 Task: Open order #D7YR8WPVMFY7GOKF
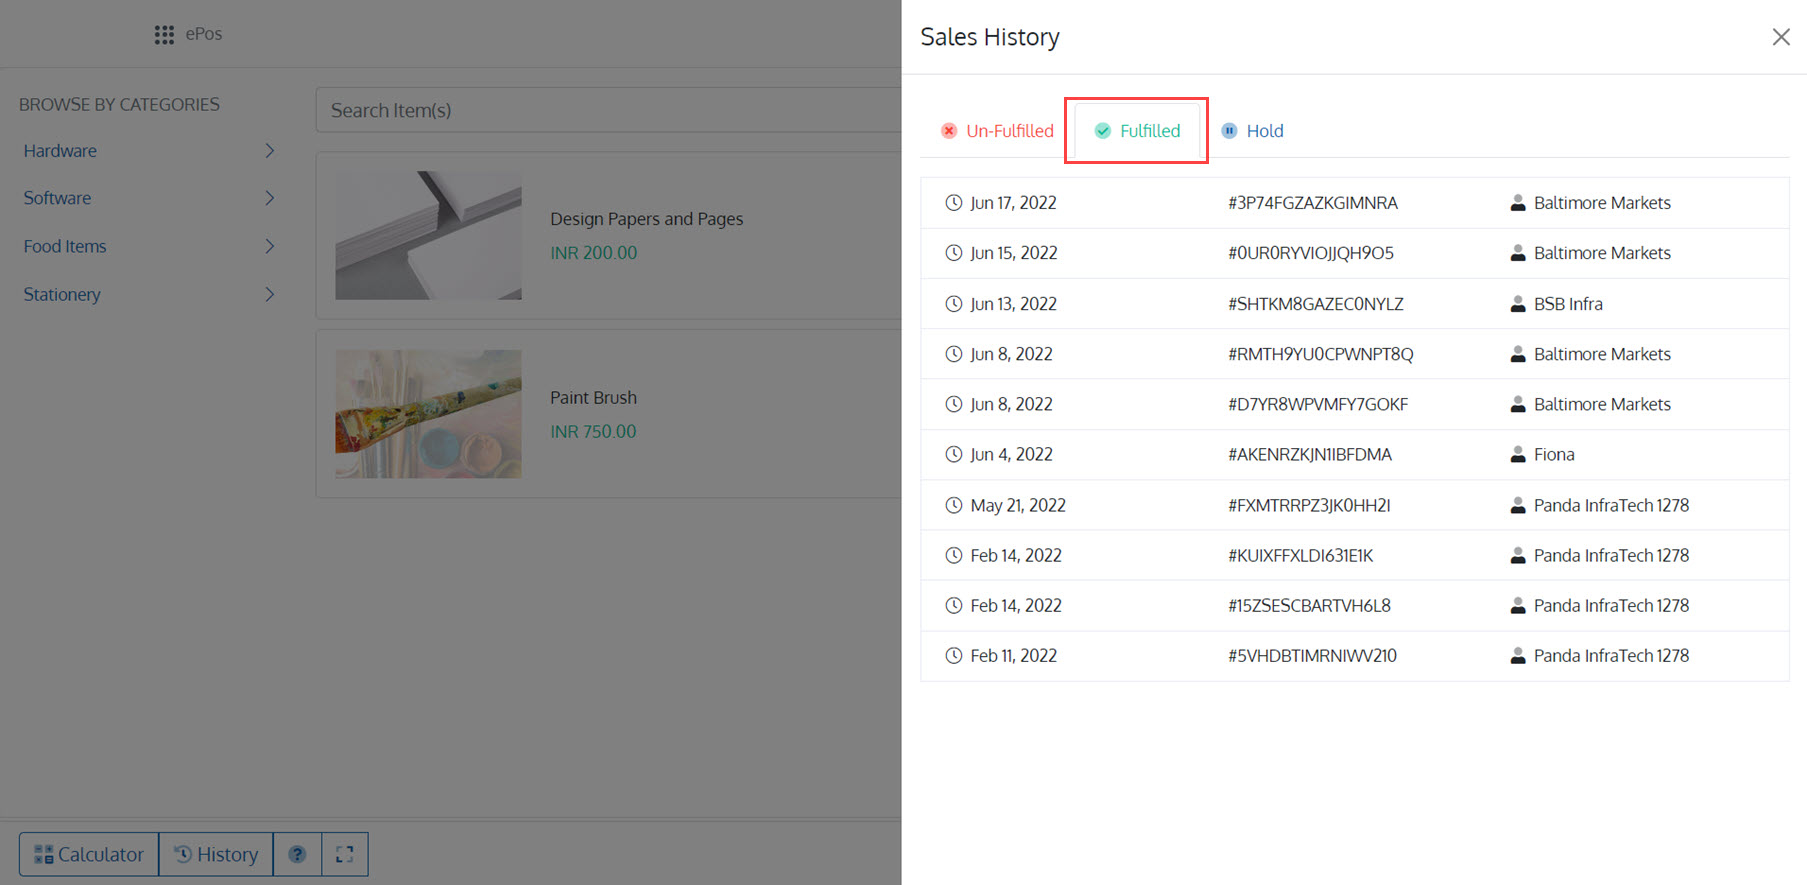pyautogui.click(x=1318, y=404)
